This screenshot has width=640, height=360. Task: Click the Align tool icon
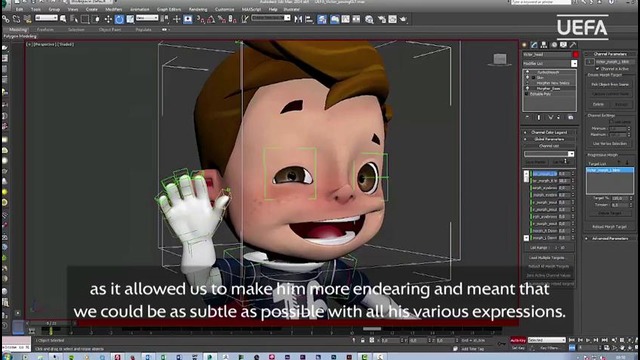tap(309, 19)
